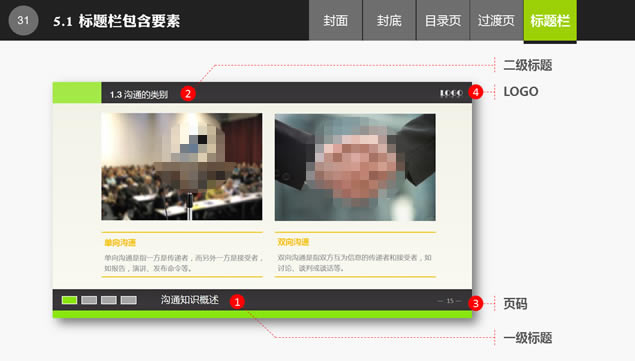Viewport: 635px width, 361px height.
Task: Click the 沟通知识概述 footer title
Action: point(190,300)
